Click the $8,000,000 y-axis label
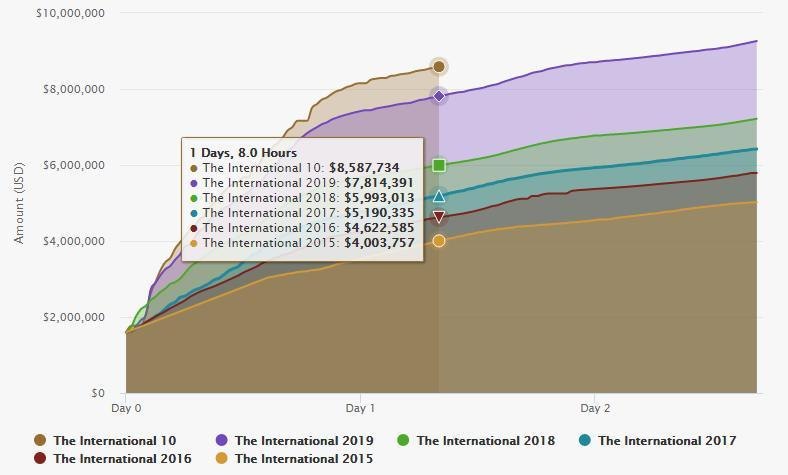The image size is (788, 475). 74,89
